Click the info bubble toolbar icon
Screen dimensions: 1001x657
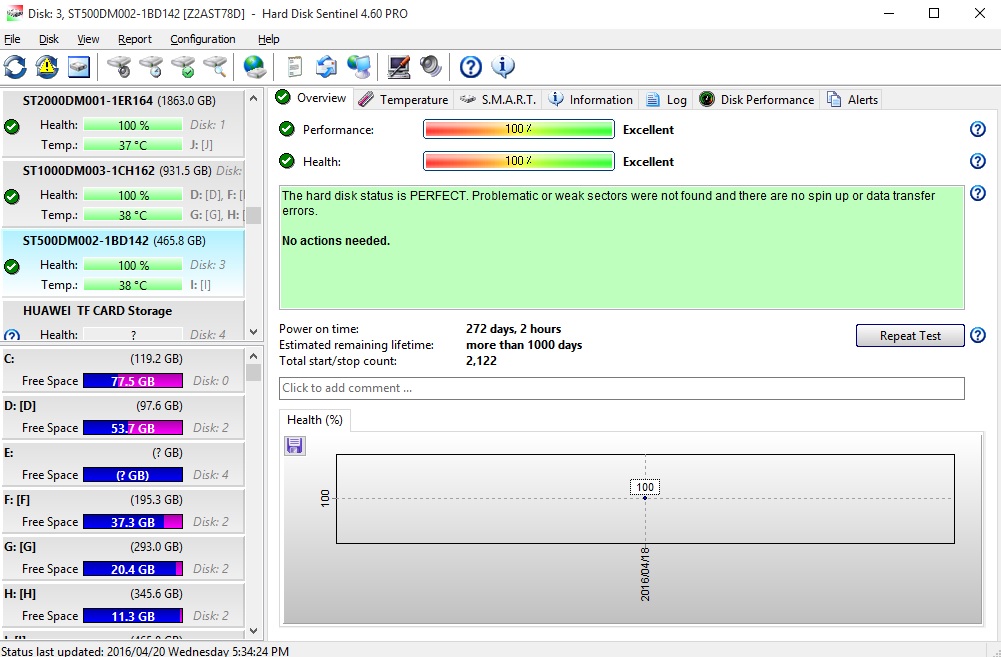[503, 67]
